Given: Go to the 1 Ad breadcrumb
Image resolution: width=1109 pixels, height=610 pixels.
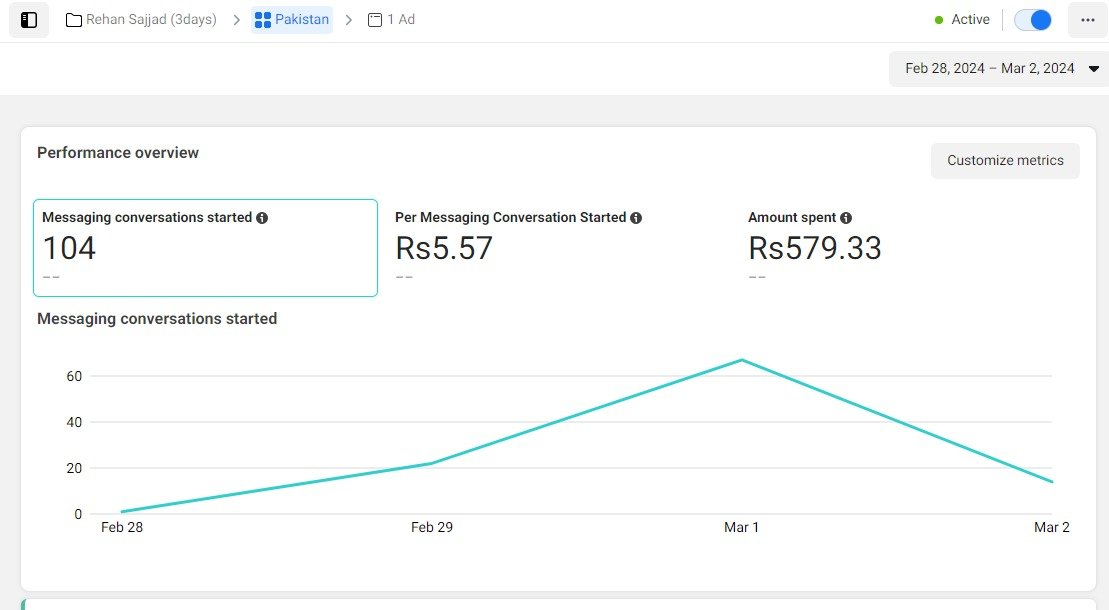Looking at the screenshot, I should coord(401,20).
